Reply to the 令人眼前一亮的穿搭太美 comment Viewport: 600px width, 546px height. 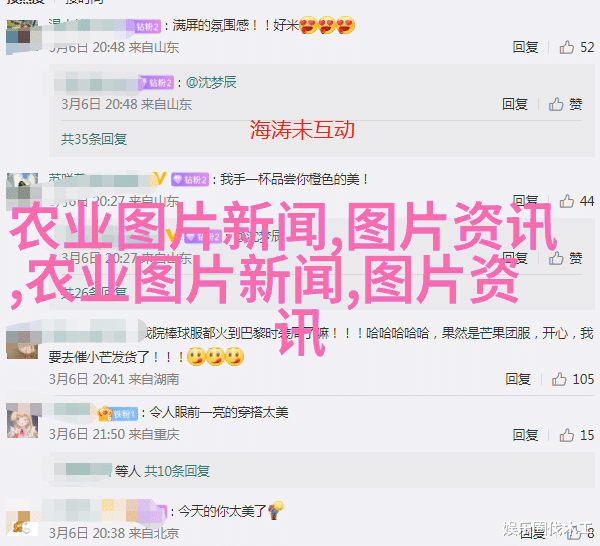[x=525, y=435]
